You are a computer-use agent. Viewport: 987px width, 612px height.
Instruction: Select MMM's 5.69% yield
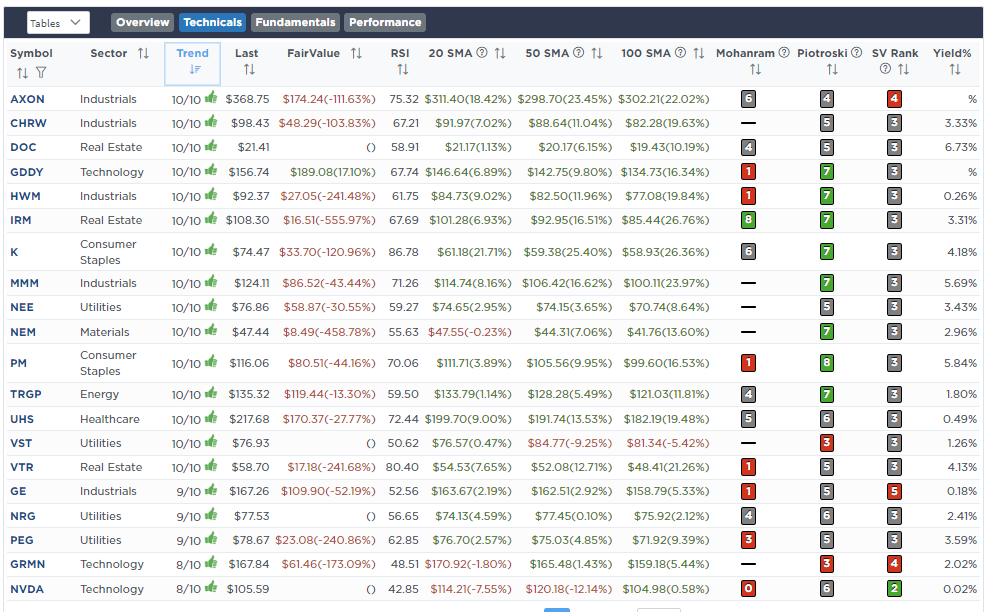tap(961, 283)
